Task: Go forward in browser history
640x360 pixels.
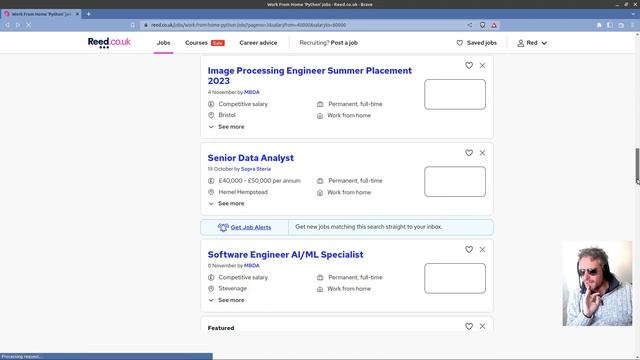Action: click(18, 25)
